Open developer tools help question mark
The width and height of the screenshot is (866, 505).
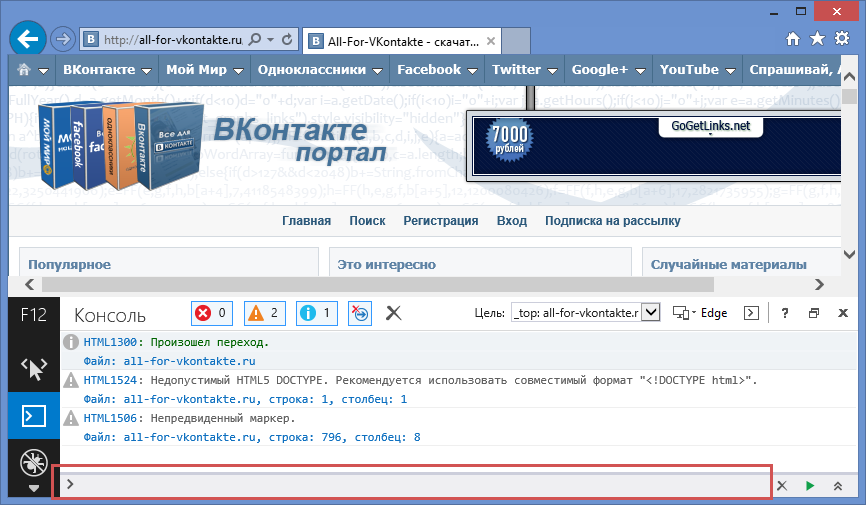pyautogui.click(x=785, y=313)
